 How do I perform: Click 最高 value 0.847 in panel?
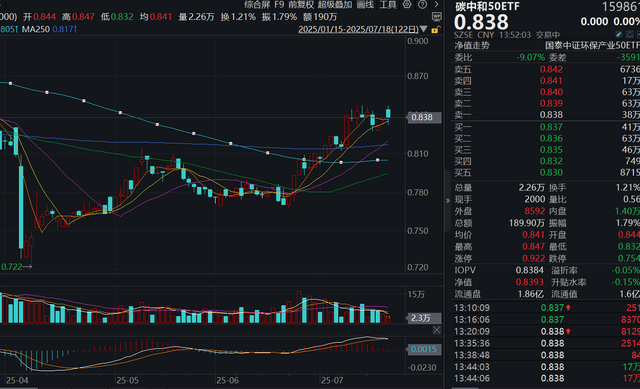point(533,247)
